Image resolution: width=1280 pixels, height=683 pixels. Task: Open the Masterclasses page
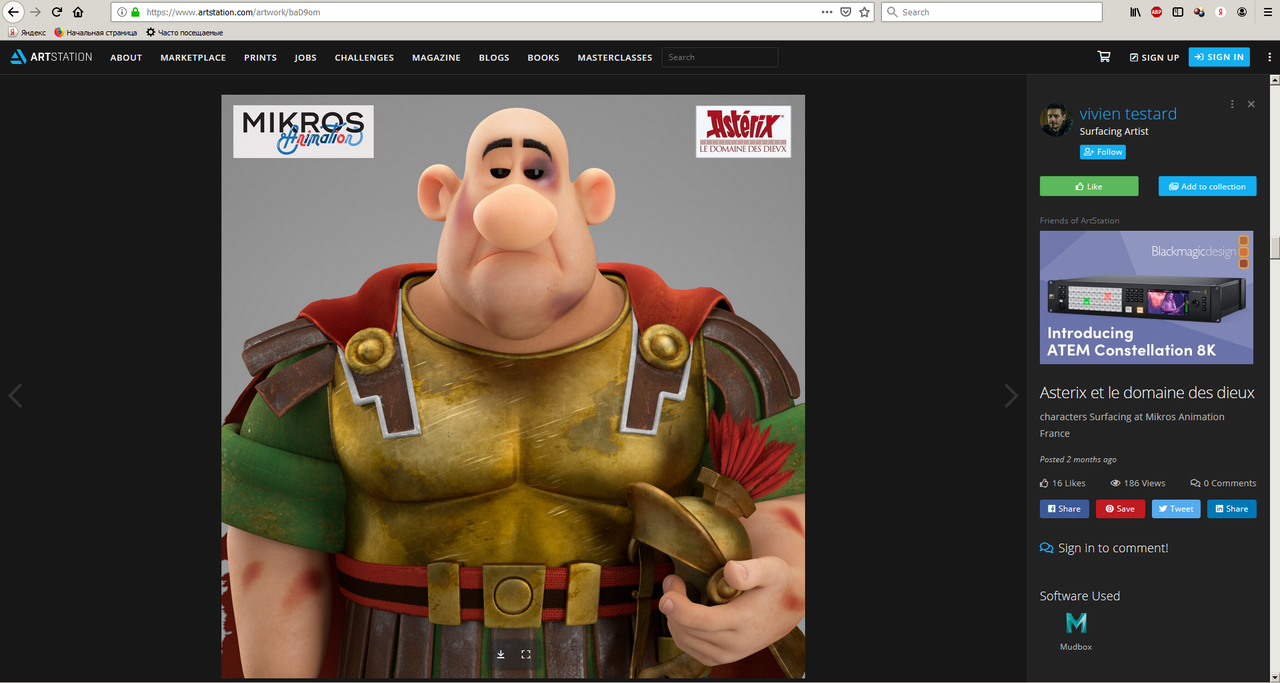615,57
